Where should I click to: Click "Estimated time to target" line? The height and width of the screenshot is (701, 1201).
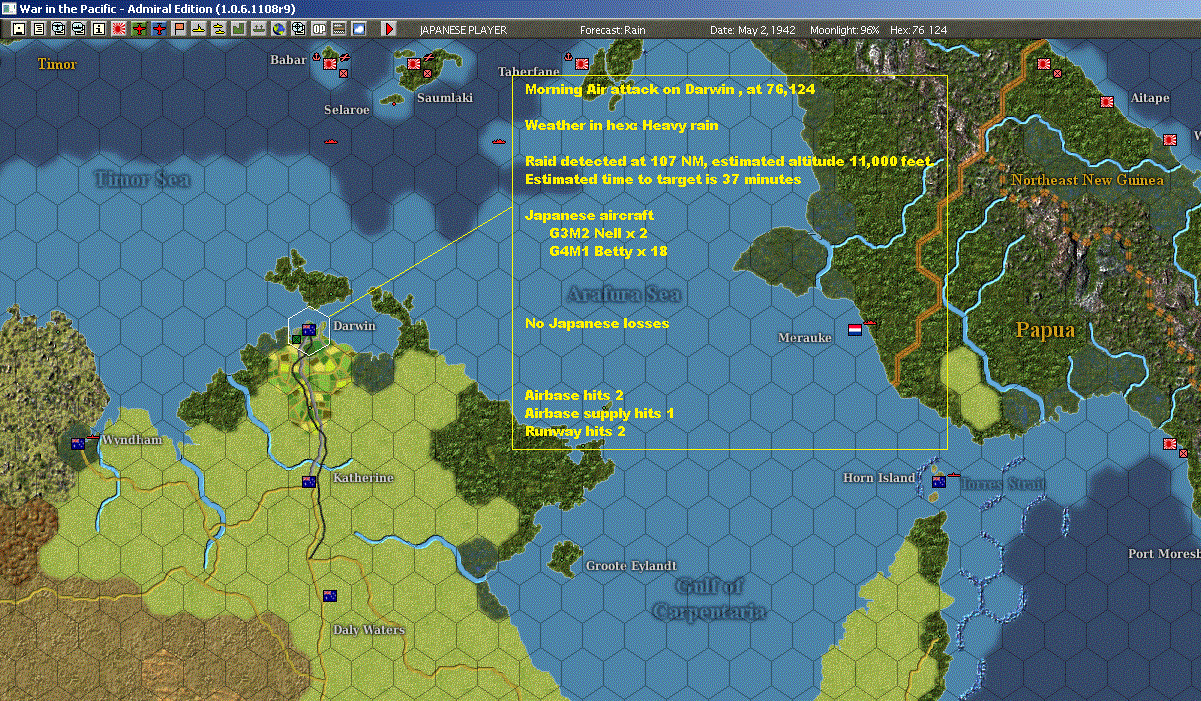click(x=663, y=180)
